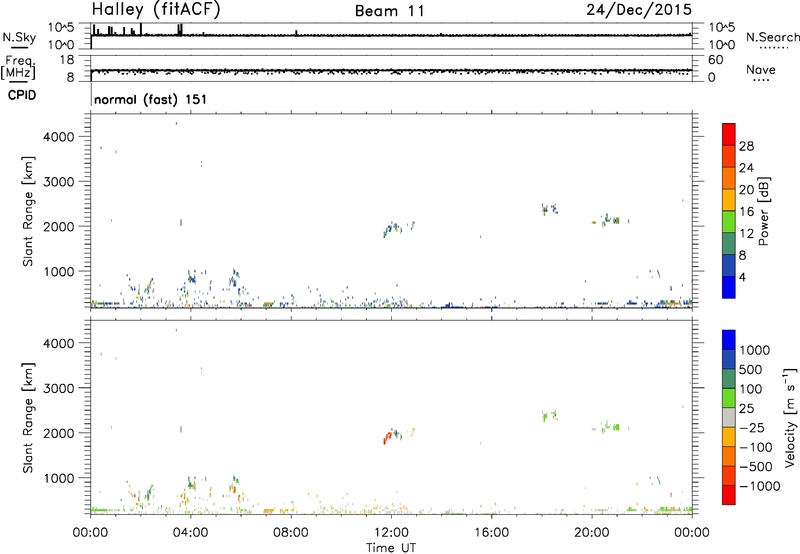
Task: Click the "Nave" legend label
Action: tap(761, 70)
